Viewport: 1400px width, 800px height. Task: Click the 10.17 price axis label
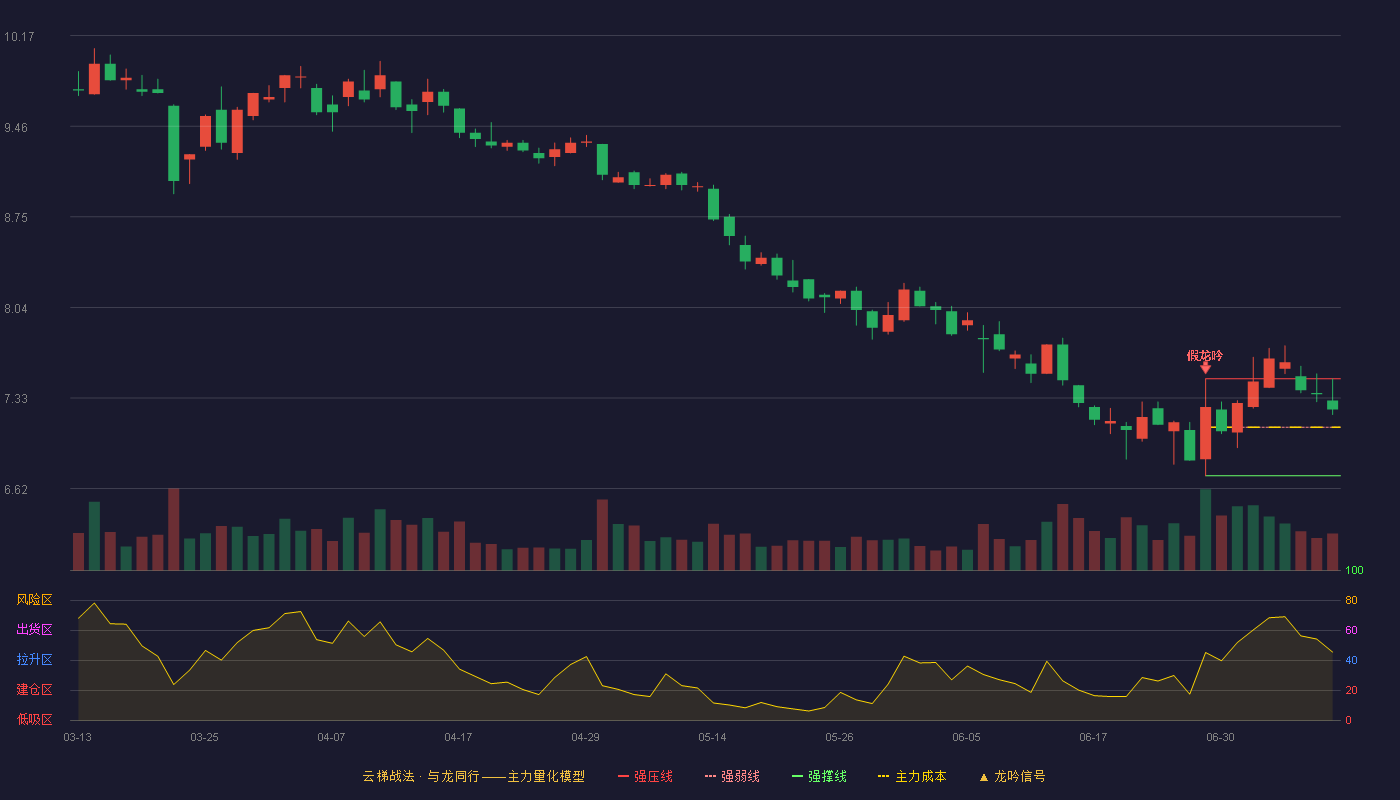pyautogui.click(x=19, y=36)
